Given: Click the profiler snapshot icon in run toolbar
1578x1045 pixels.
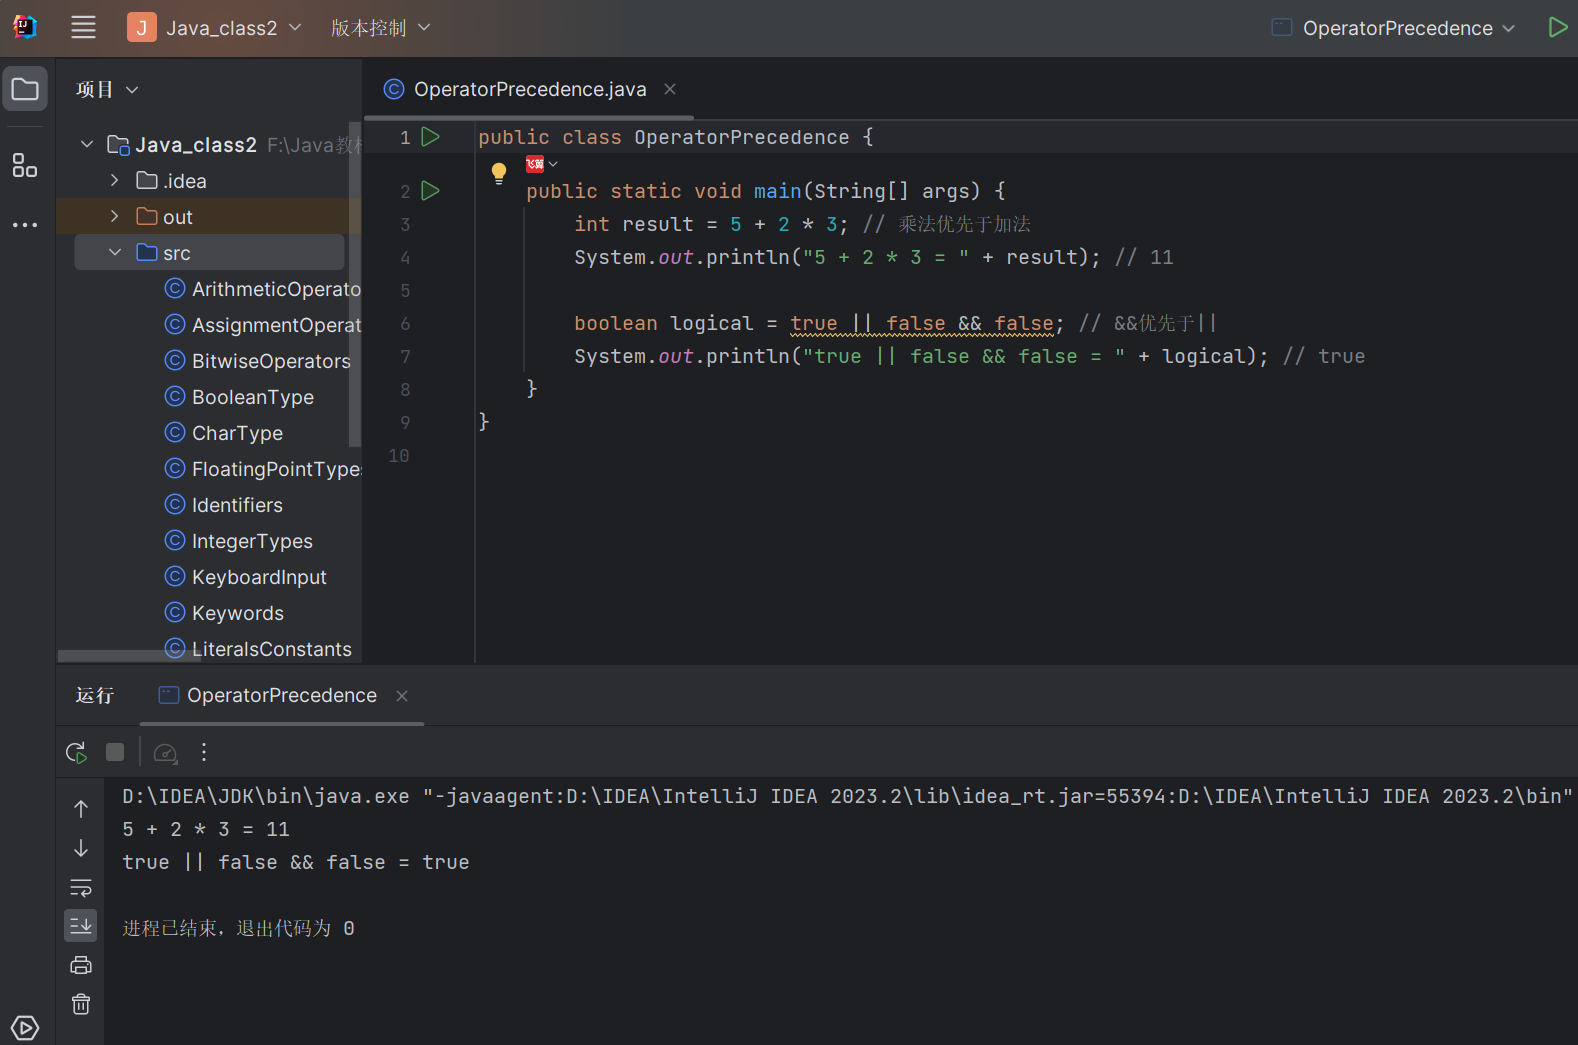Looking at the screenshot, I should (166, 752).
